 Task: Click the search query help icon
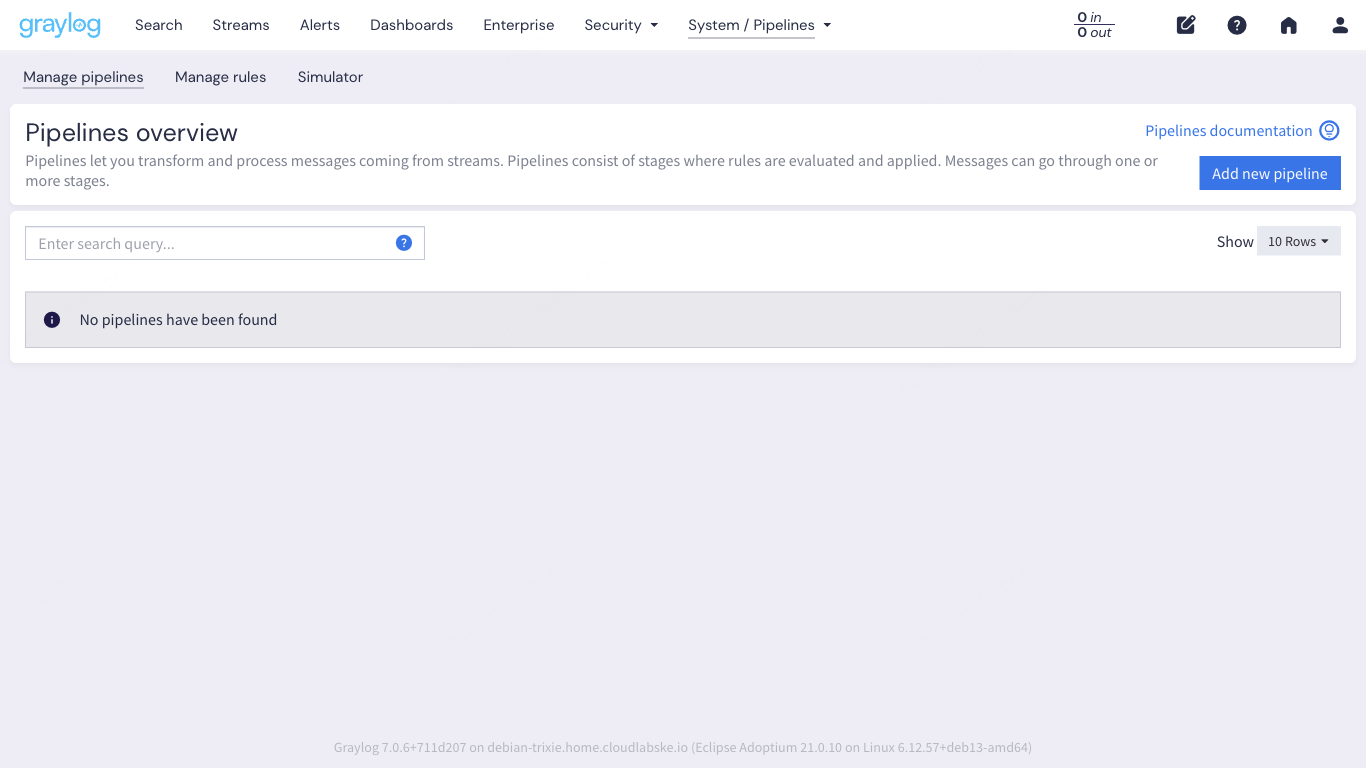coord(404,242)
